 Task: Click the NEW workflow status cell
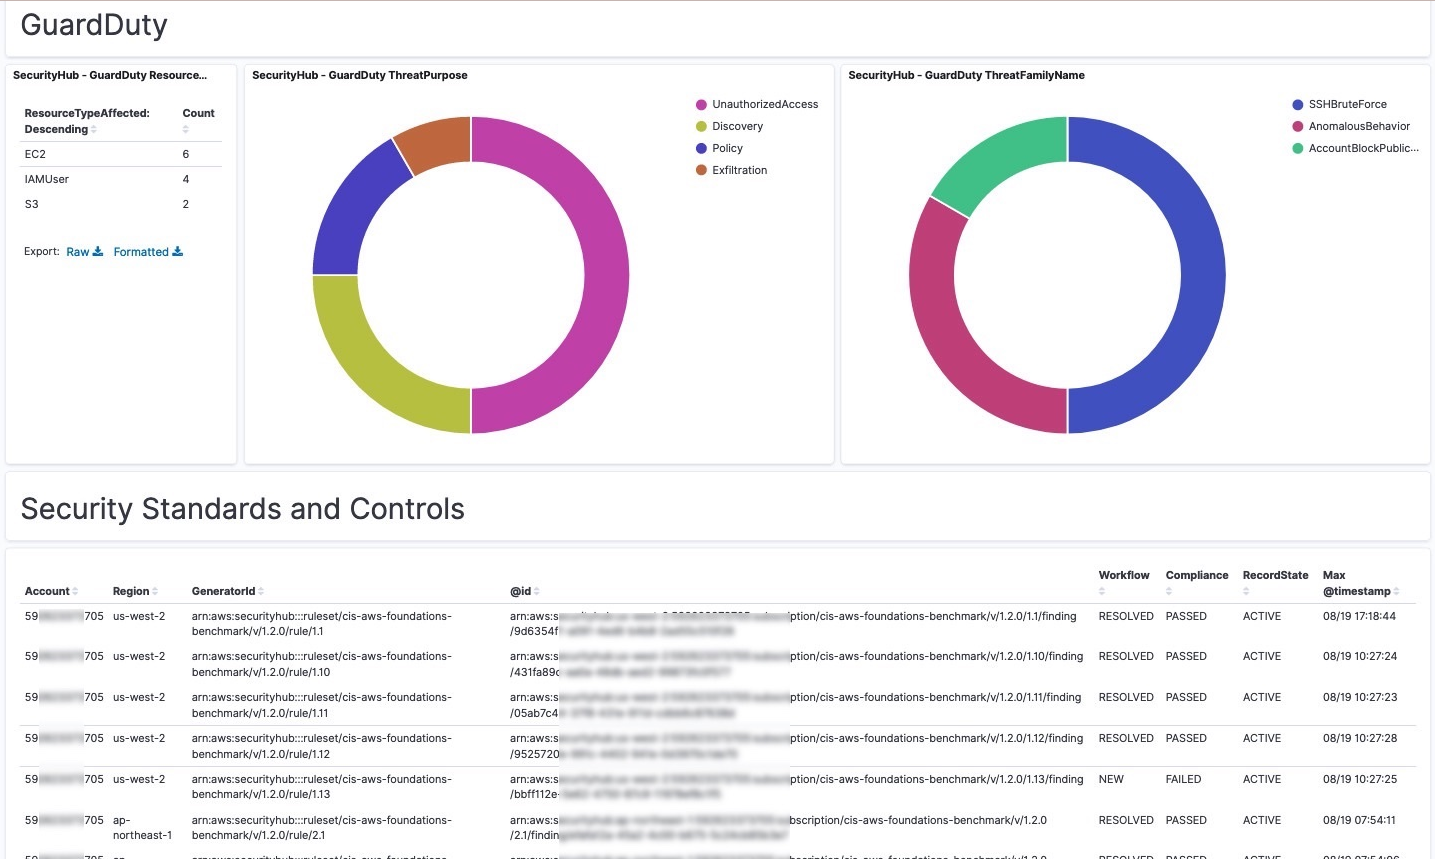[1111, 779]
